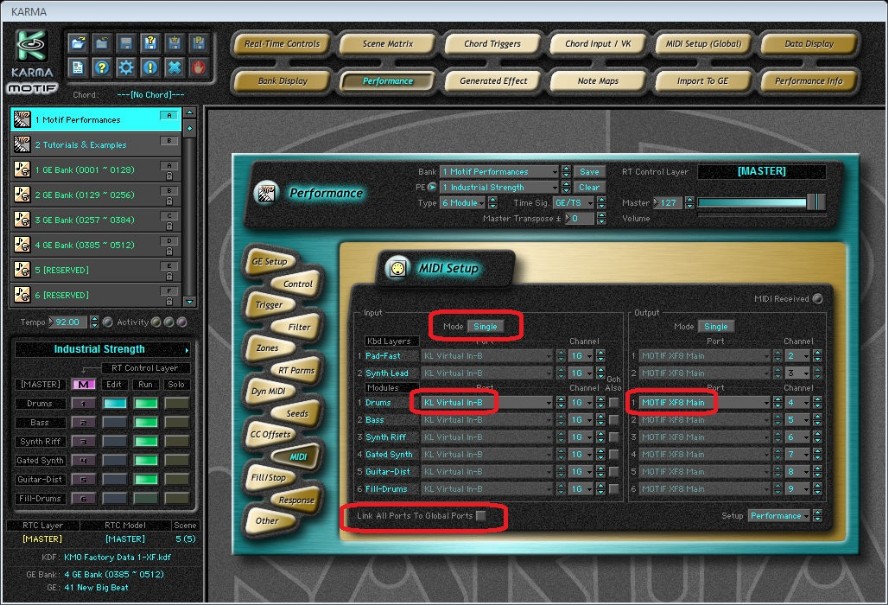Viewport: 888px width, 605px height.
Task: Click the Master Volume slider
Action: [760, 203]
